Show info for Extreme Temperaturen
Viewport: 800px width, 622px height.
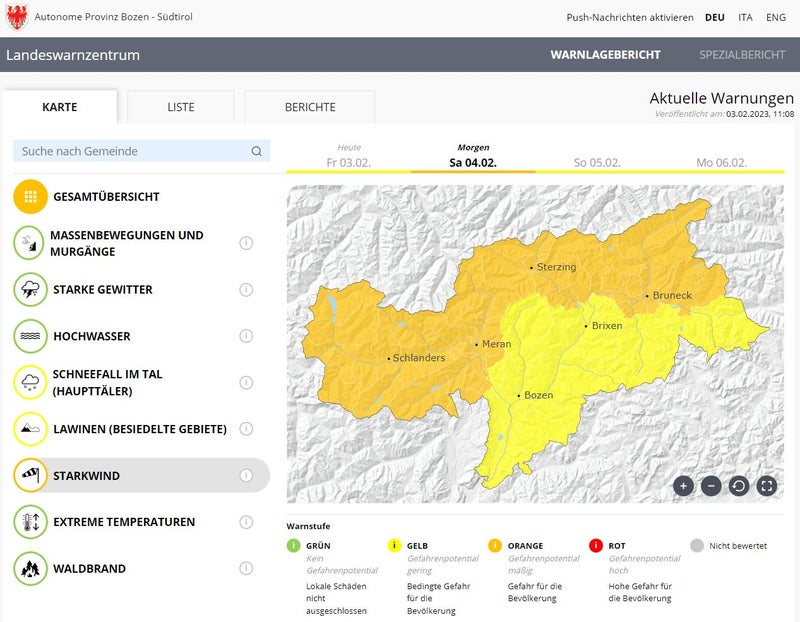pyautogui.click(x=246, y=522)
